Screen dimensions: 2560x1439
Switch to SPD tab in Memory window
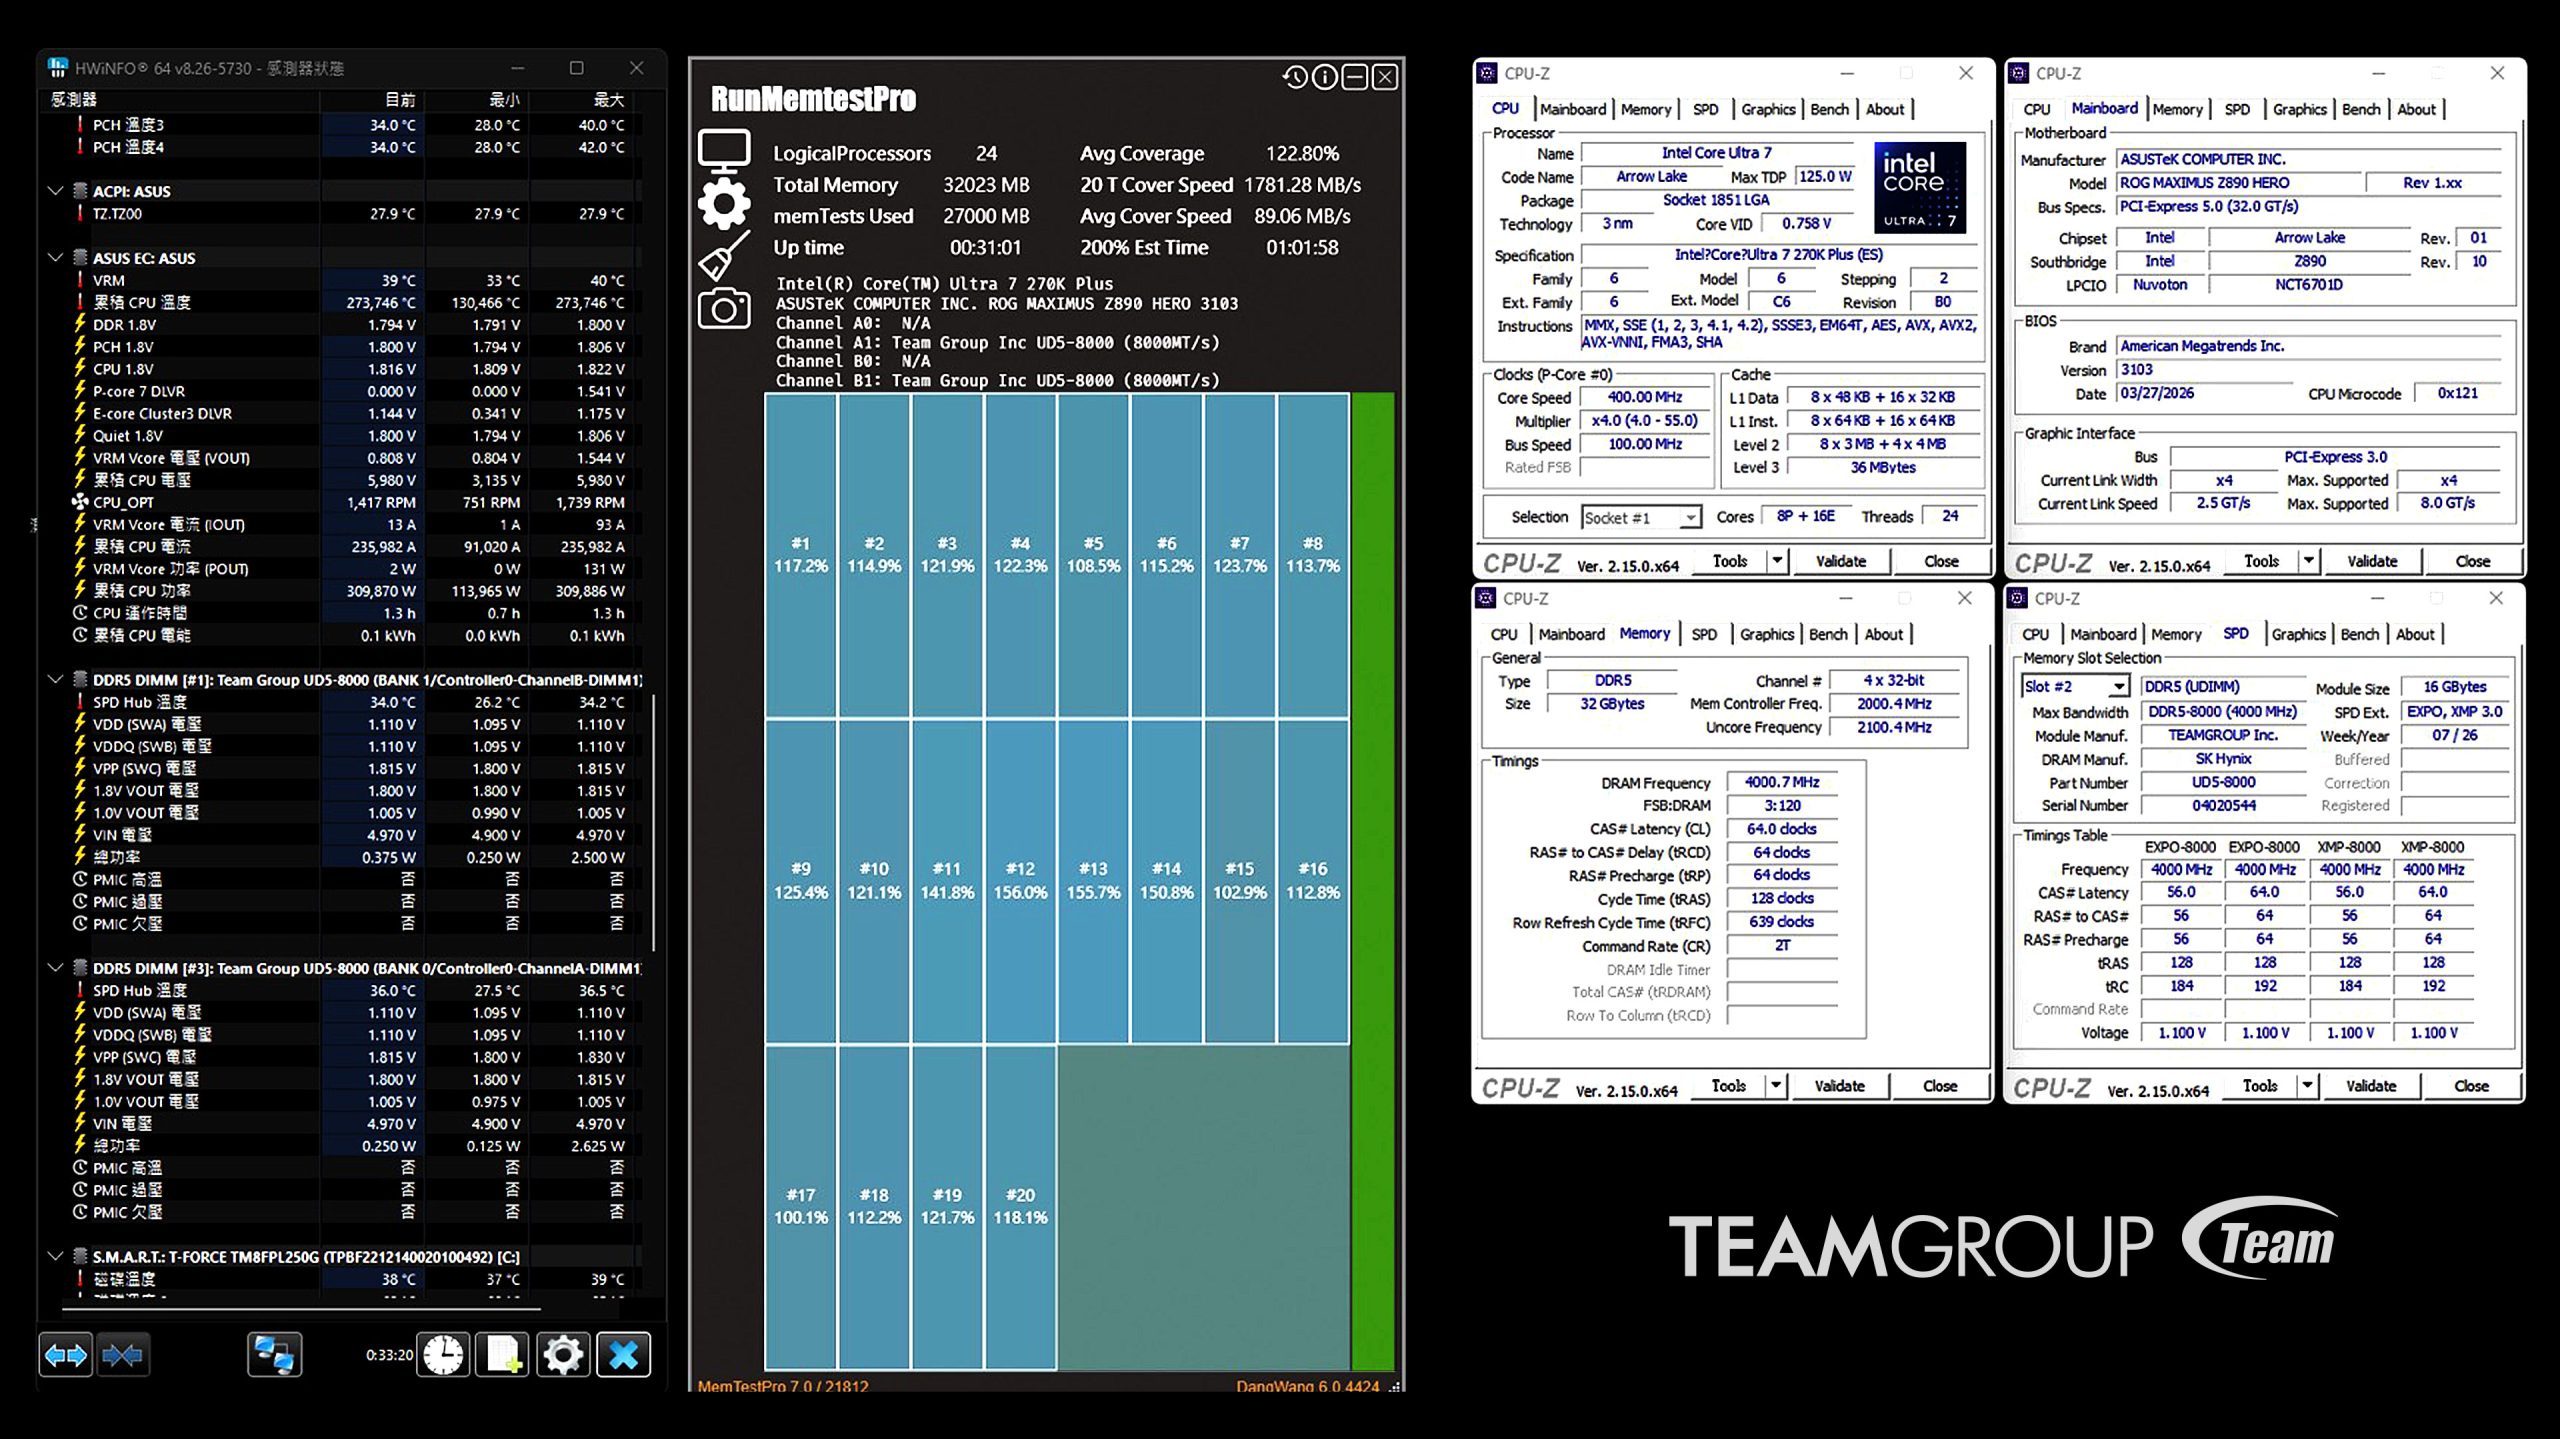coord(1704,634)
